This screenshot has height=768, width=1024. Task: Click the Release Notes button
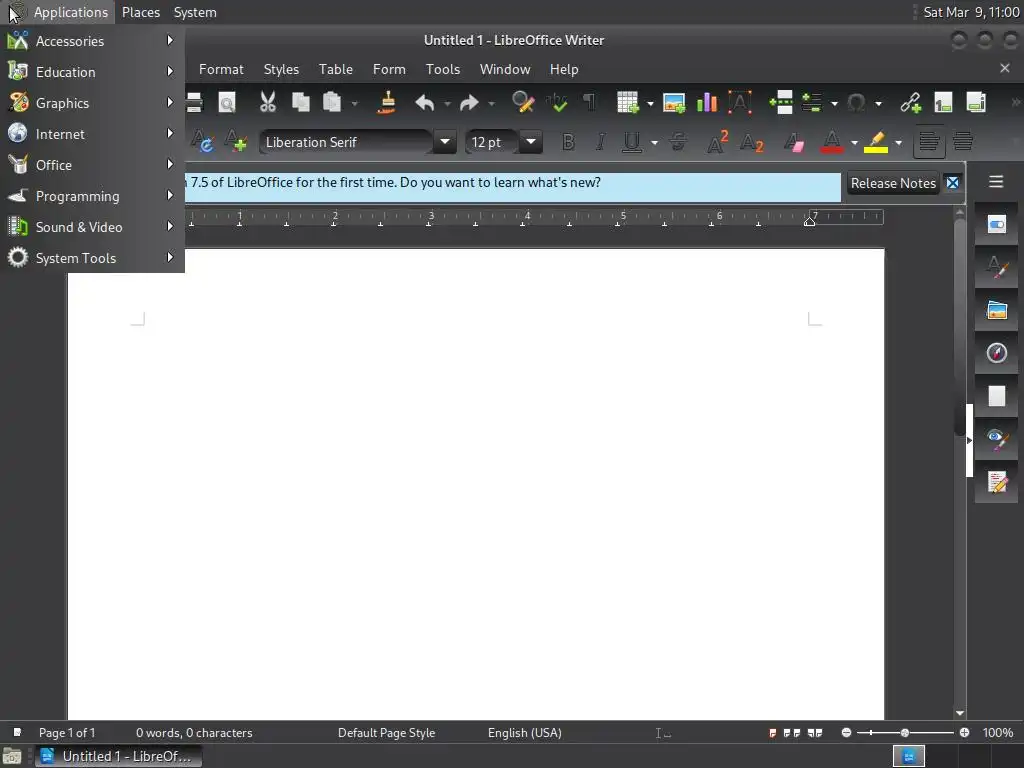coord(893,183)
